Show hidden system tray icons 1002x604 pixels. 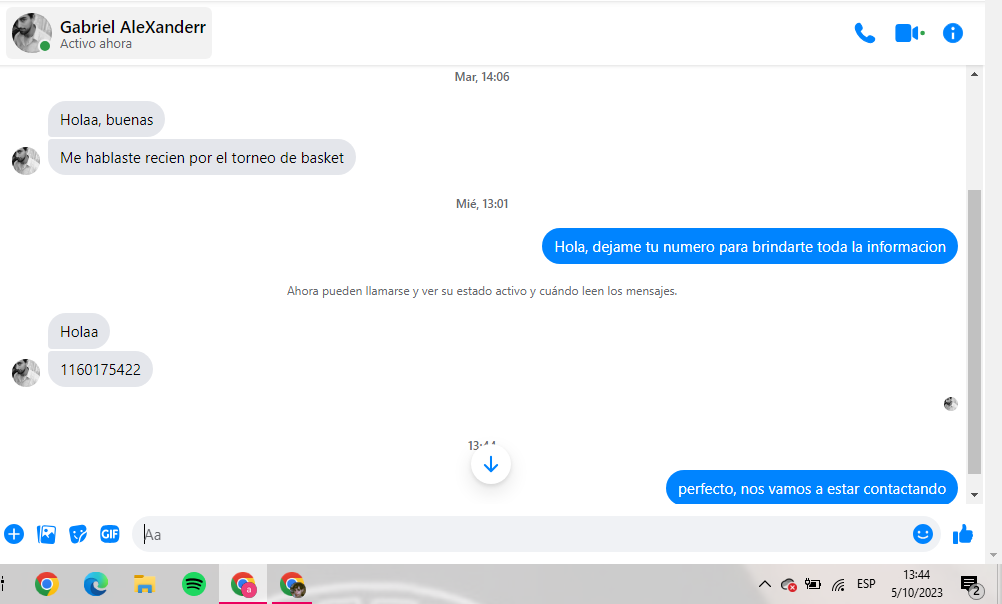click(x=764, y=584)
